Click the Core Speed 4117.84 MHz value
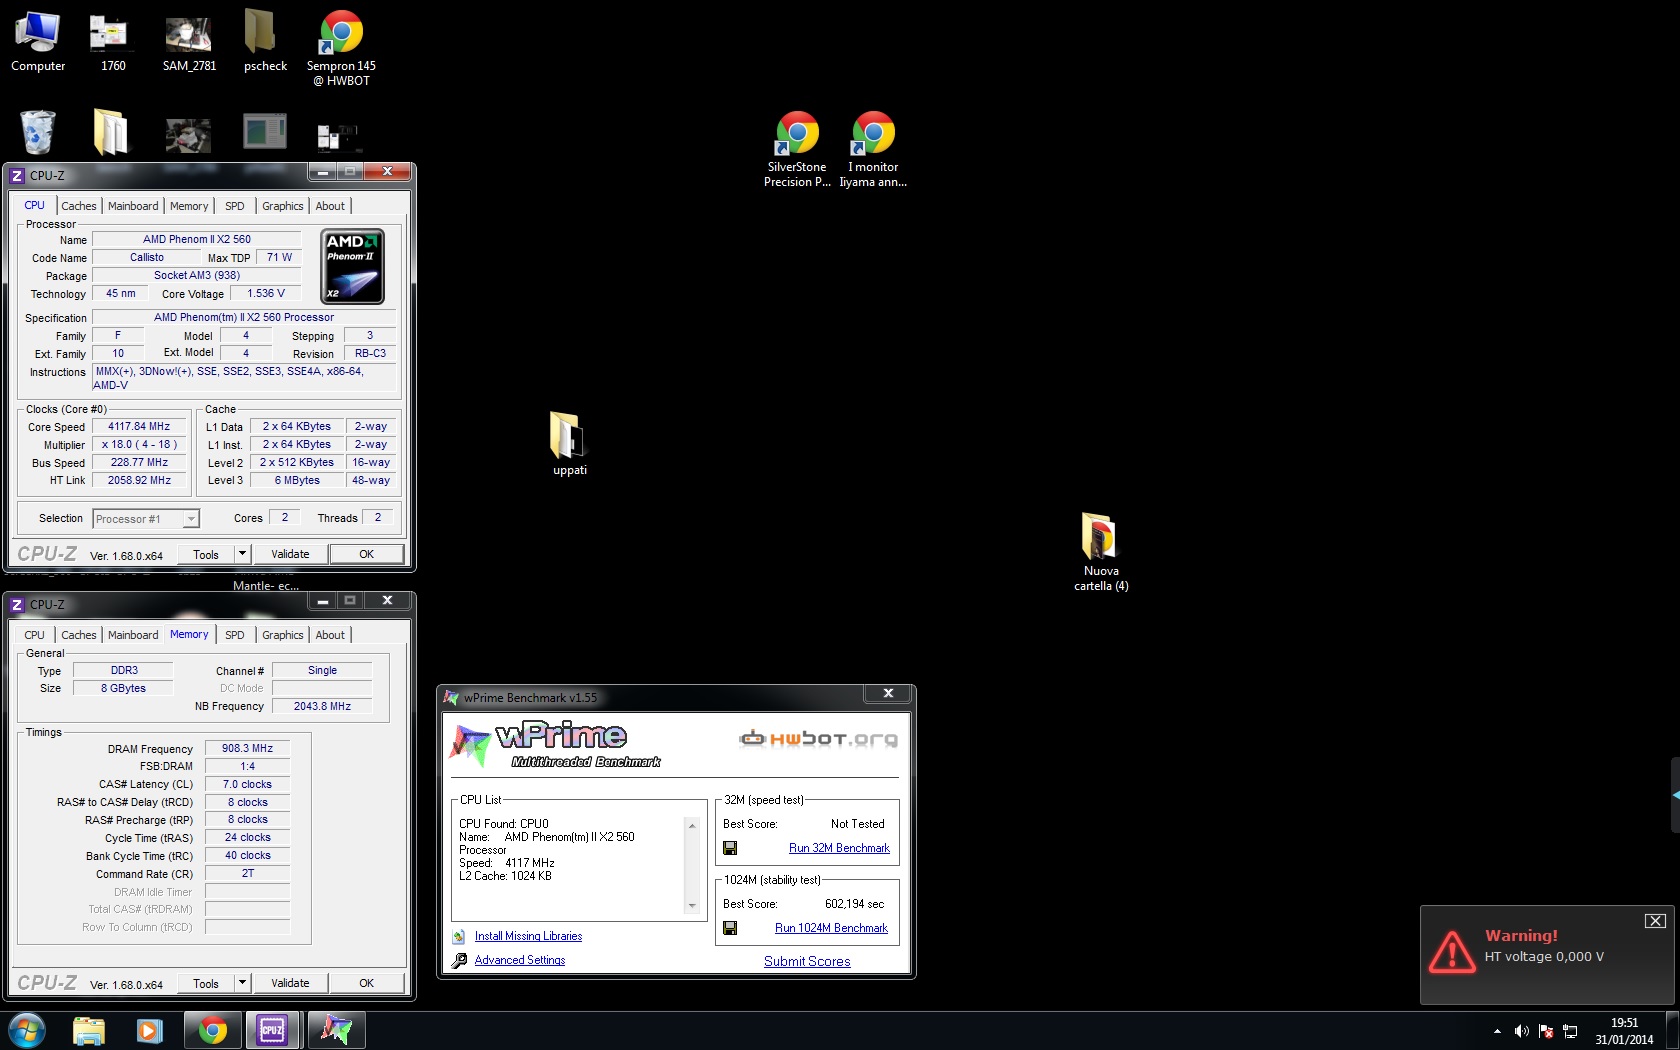Viewport: 1680px width, 1050px height. (x=139, y=426)
